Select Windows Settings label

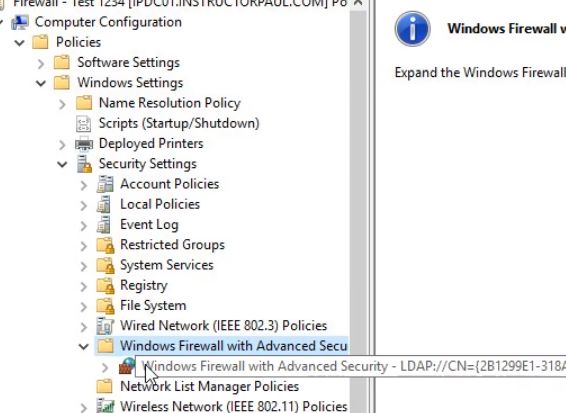pos(130,83)
